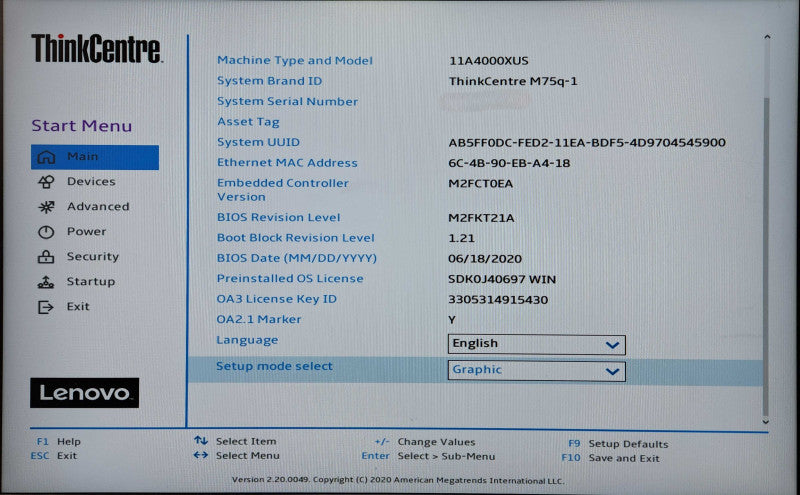Click Enter Select Sub-Menu hint

point(428,456)
